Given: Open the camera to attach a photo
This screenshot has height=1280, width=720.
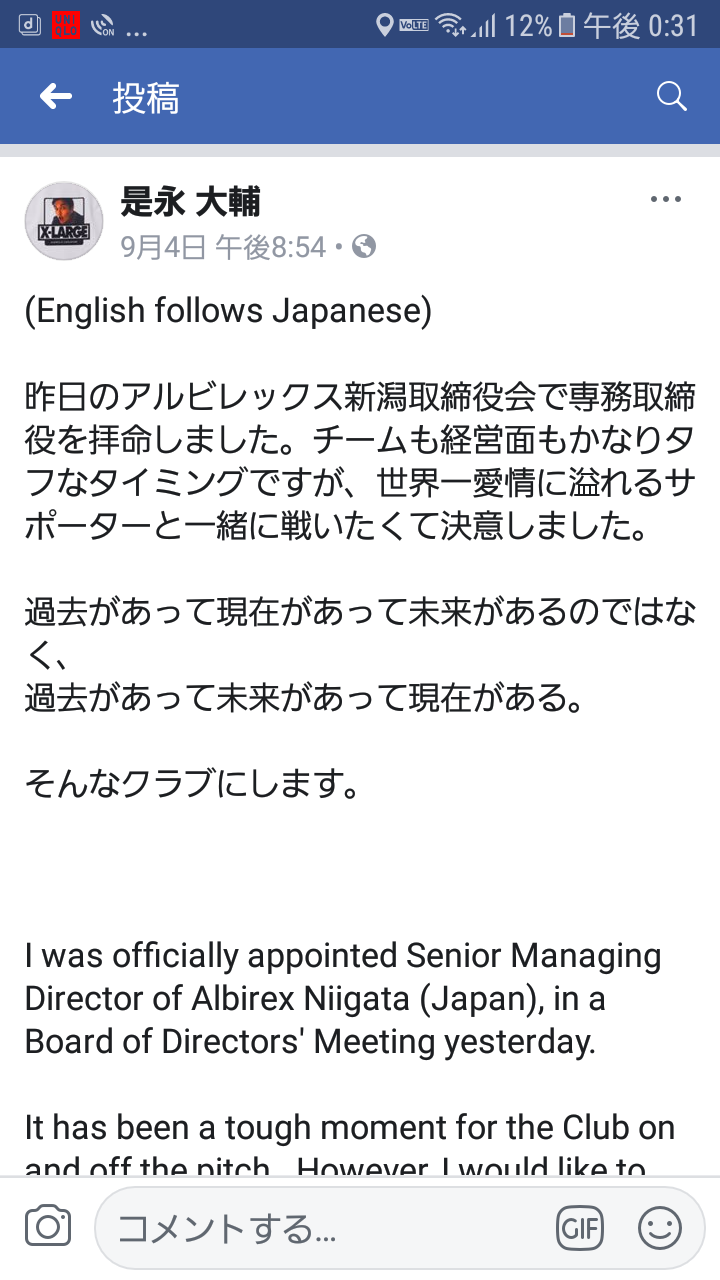Looking at the screenshot, I should tap(48, 1227).
